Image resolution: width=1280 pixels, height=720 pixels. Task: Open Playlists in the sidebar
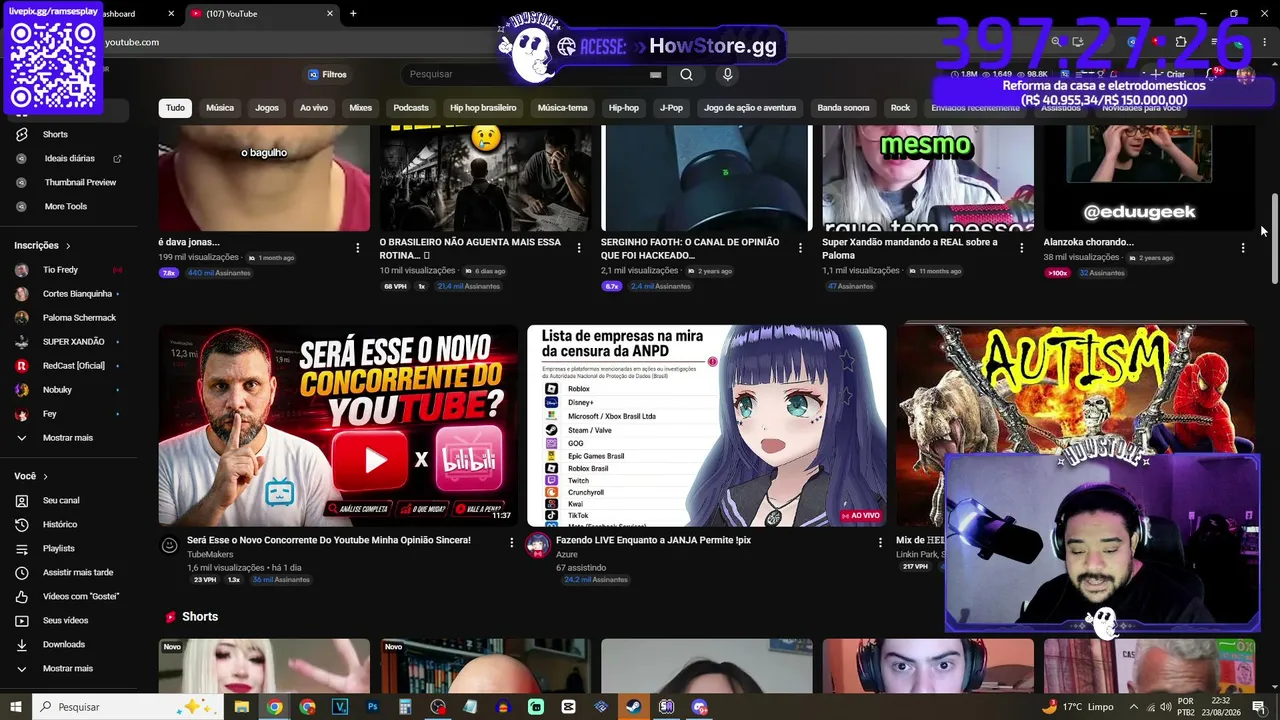click(59, 548)
